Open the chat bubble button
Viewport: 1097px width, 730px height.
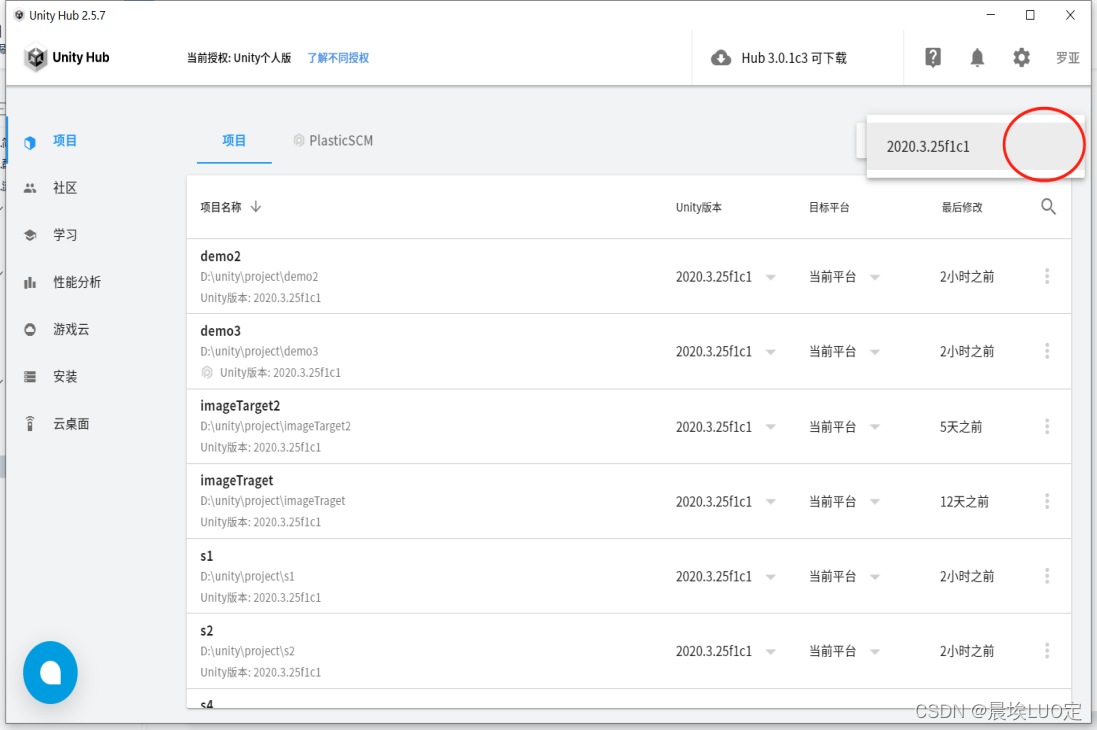click(50, 673)
